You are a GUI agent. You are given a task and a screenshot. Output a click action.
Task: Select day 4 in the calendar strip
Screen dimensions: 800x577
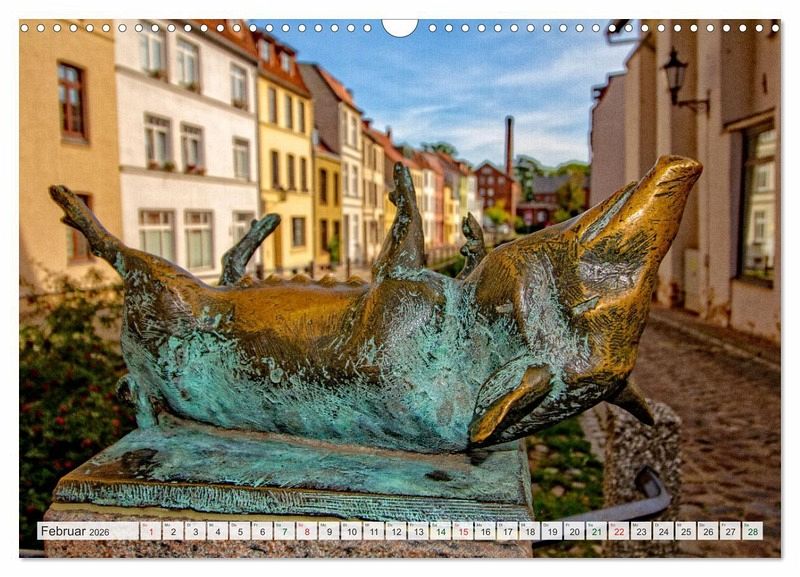217,531
